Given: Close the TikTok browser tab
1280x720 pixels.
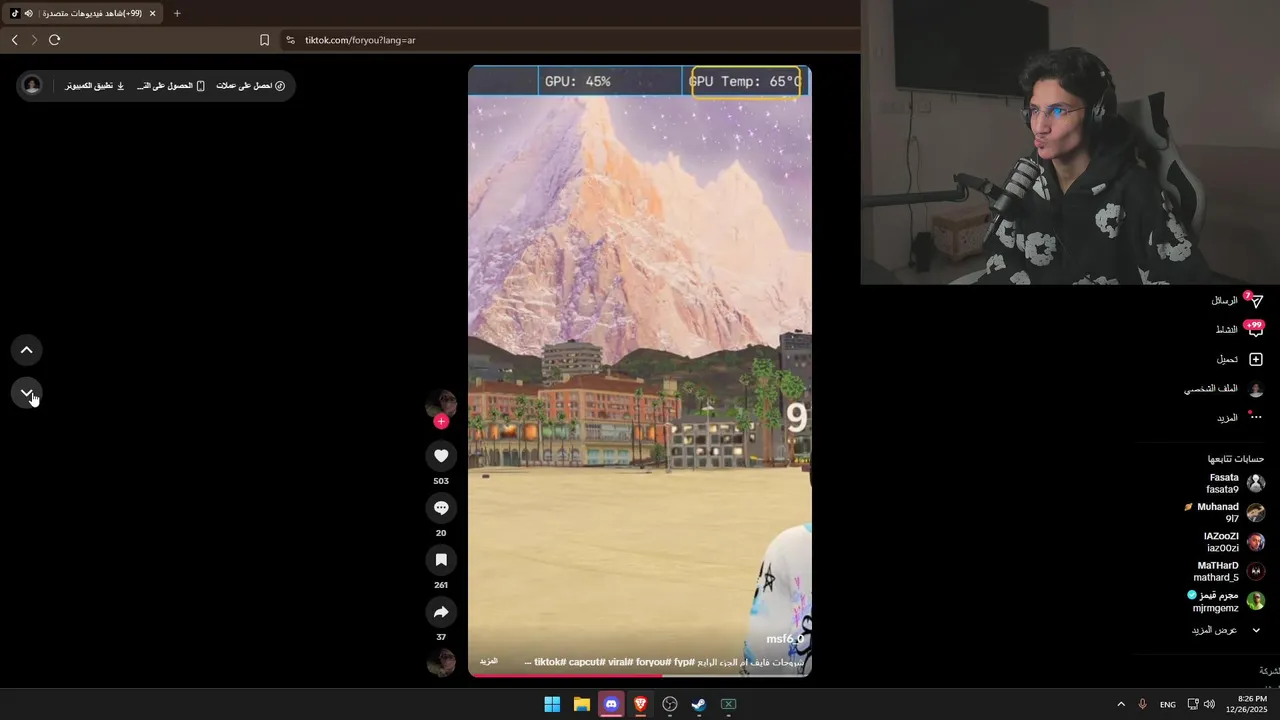Looking at the screenshot, I should [152, 13].
